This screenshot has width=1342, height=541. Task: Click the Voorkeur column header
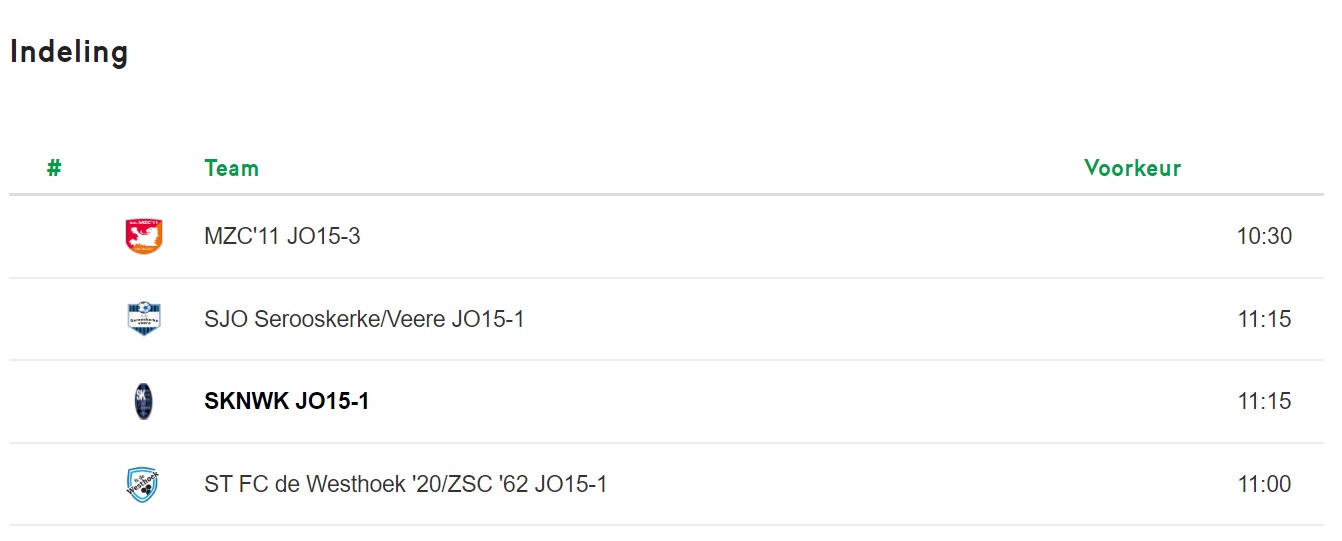(1133, 168)
